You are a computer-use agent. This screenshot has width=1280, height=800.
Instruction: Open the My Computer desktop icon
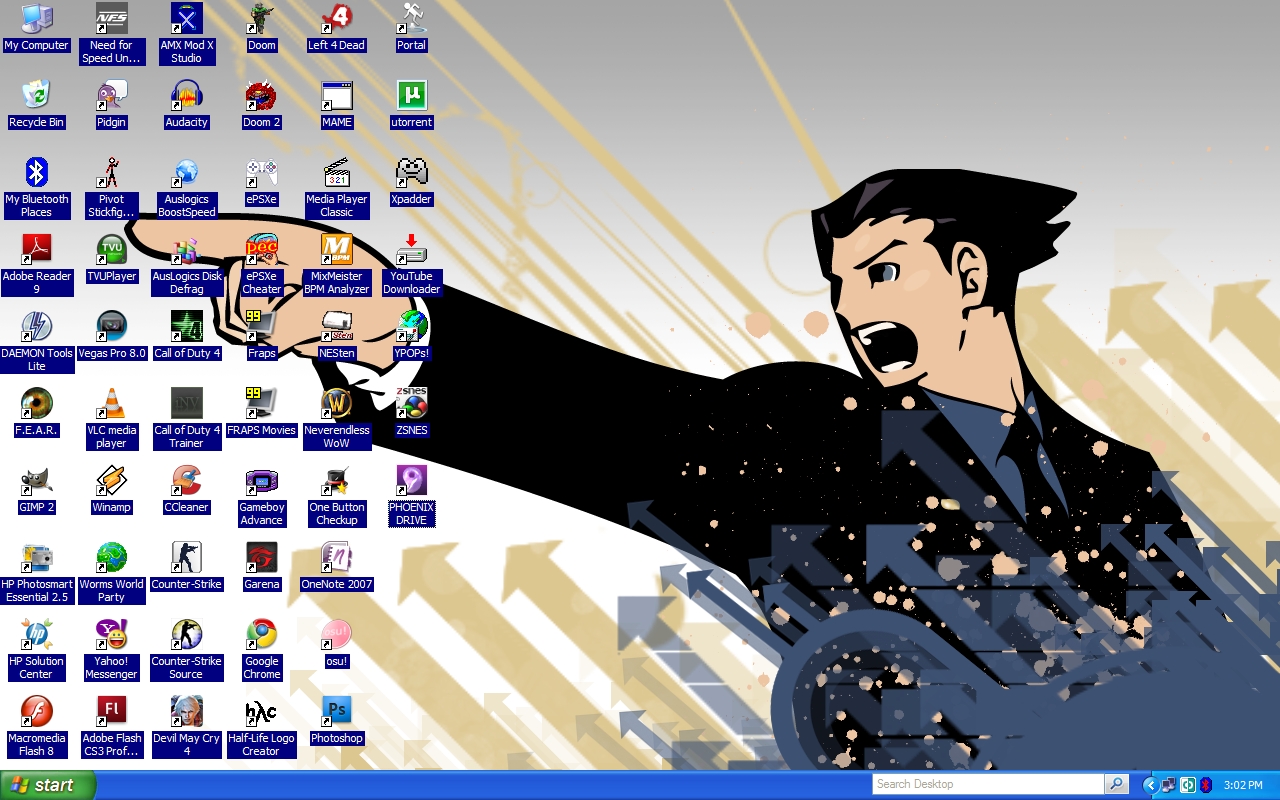click(x=37, y=18)
